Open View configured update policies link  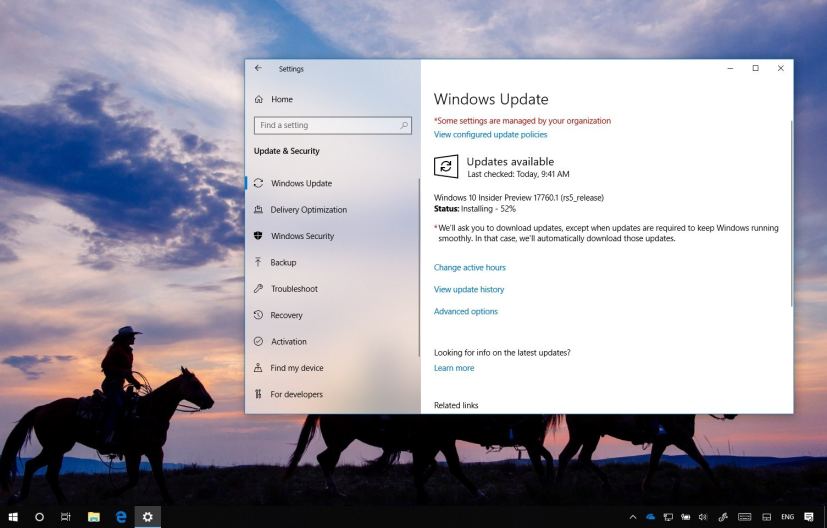tap(491, 135)
